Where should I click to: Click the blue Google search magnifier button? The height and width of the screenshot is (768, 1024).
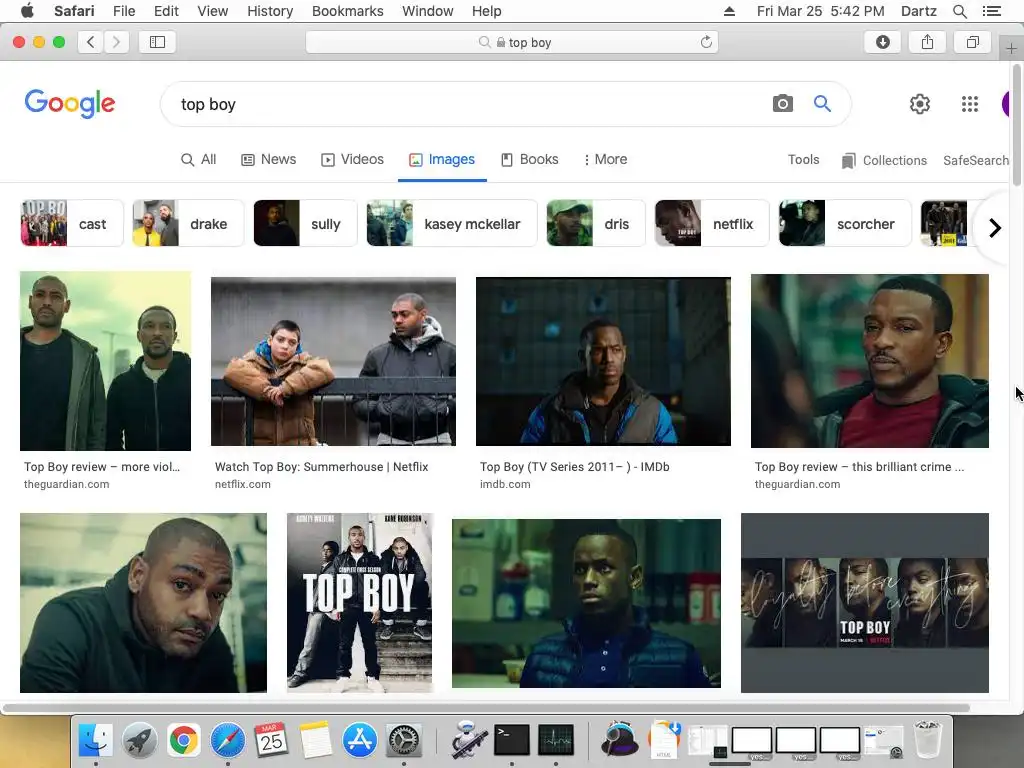(x=822, y=104)
